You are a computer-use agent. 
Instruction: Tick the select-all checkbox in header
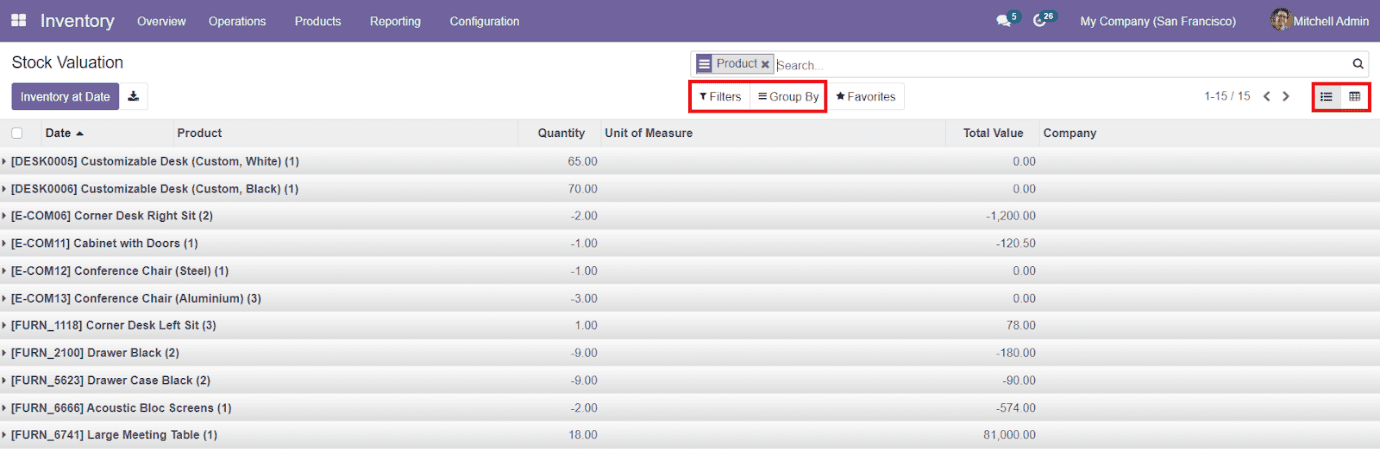(17, 133)
